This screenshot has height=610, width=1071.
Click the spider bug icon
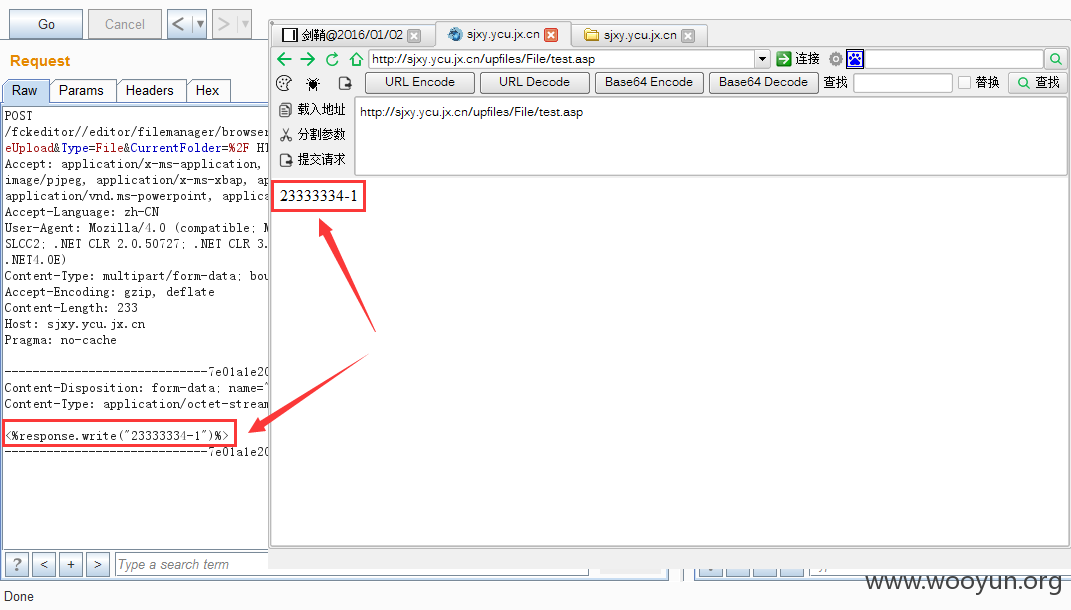click(313, 84)
